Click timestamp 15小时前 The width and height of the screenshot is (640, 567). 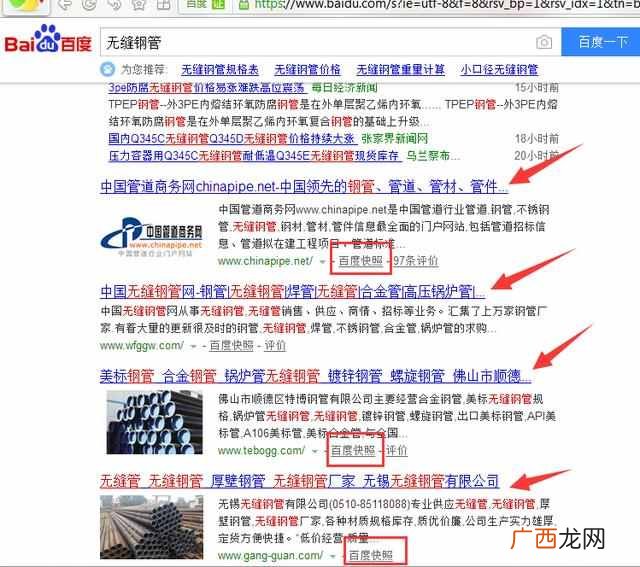536,88
